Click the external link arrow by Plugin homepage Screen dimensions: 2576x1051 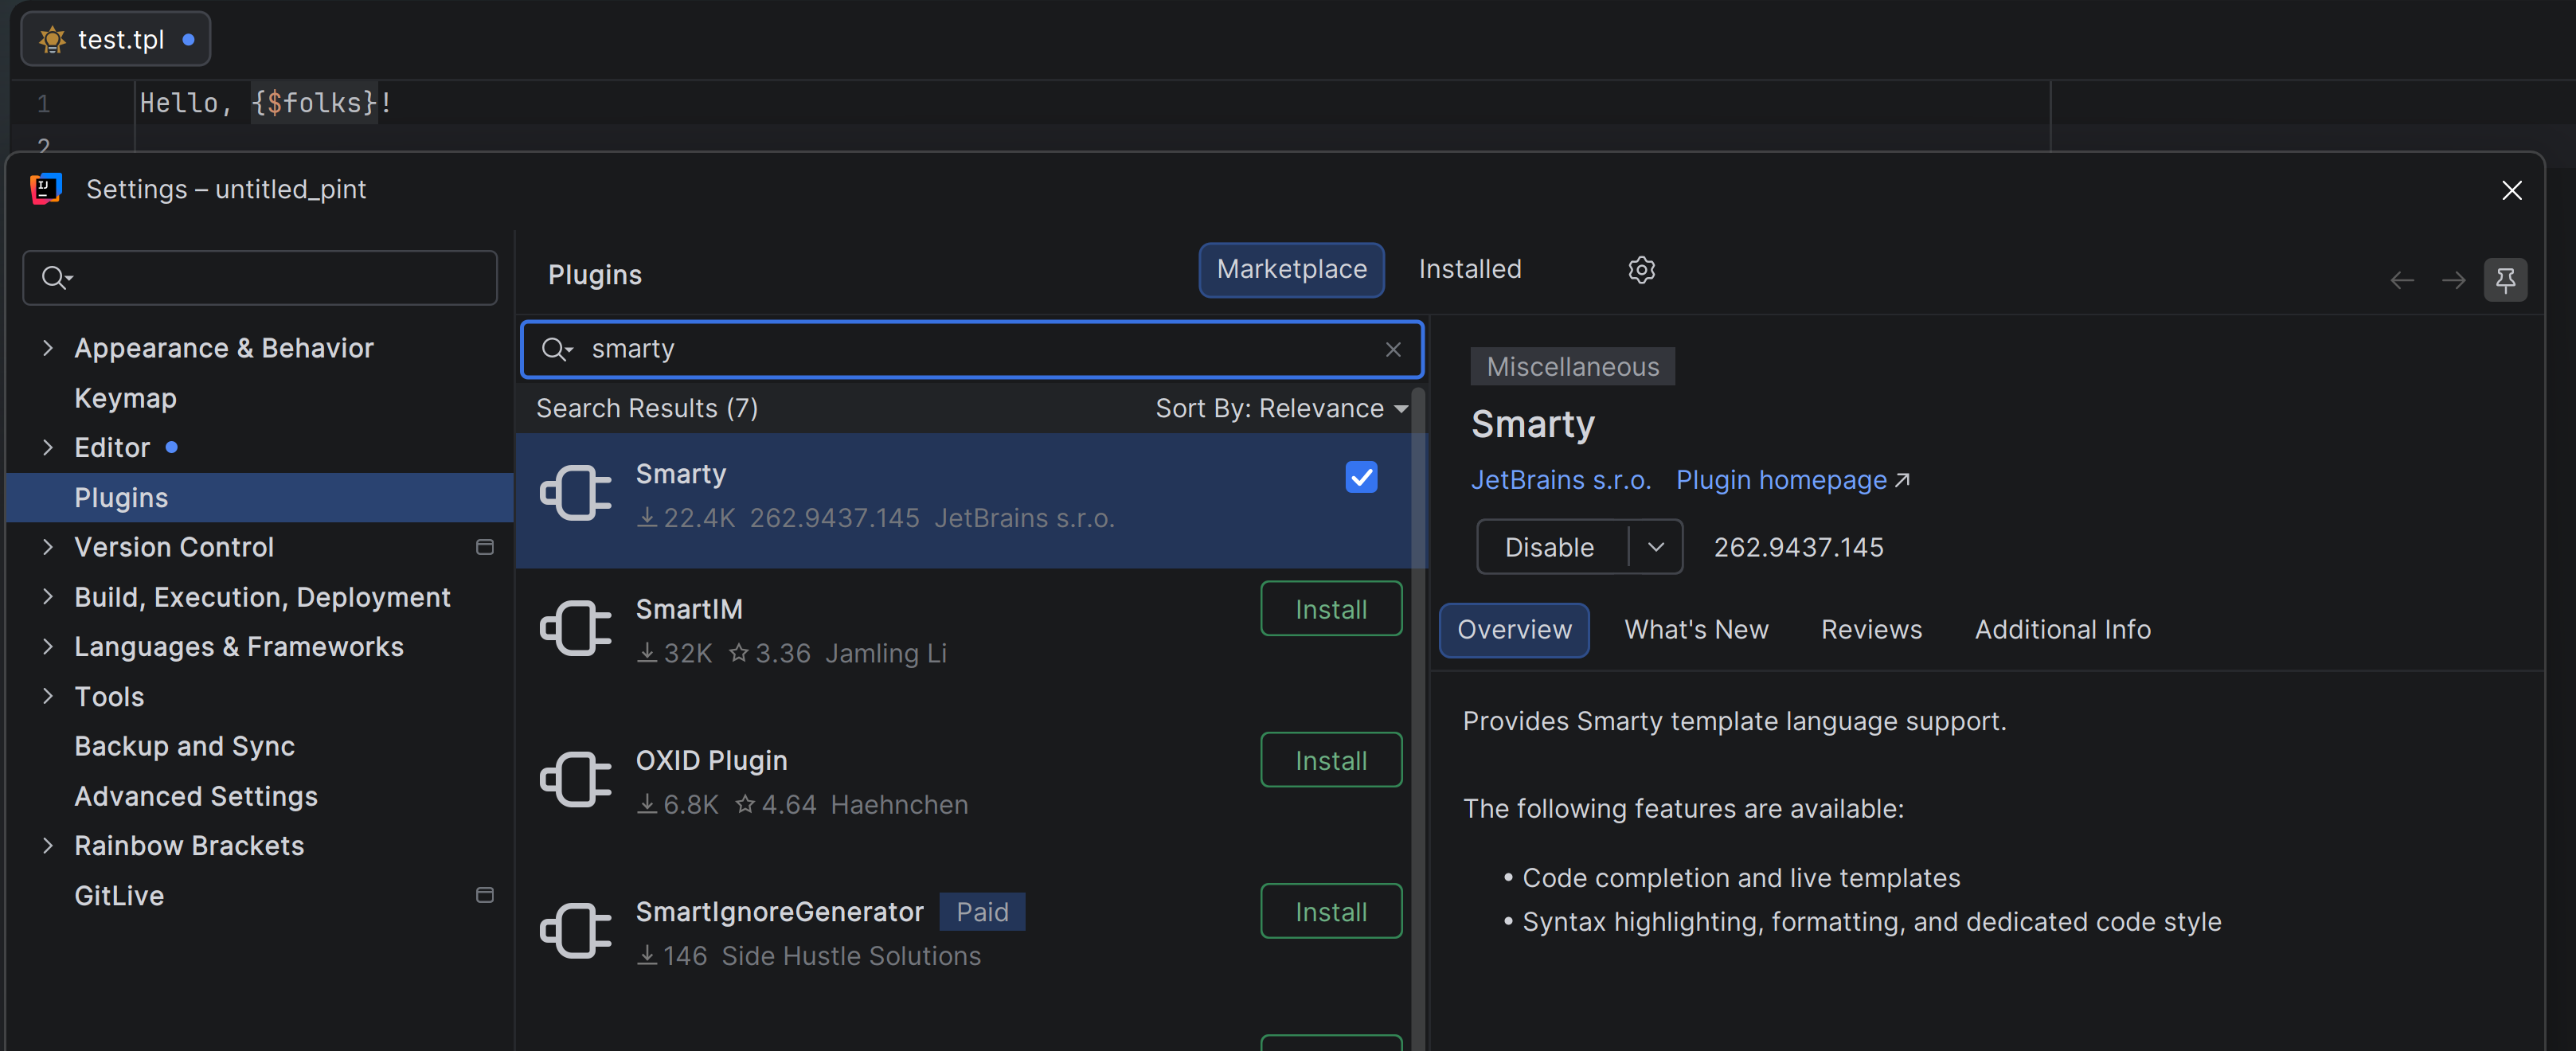click(x=1902, y=480)
